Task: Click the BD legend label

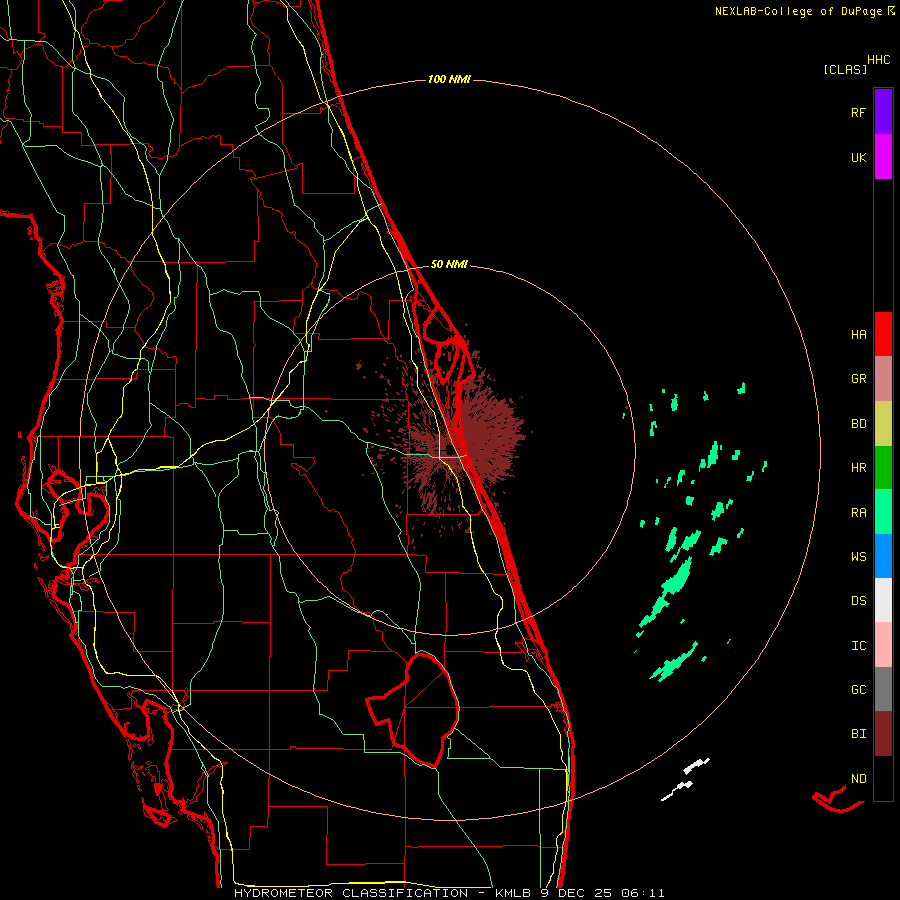Action: click(x=858, y=424)
